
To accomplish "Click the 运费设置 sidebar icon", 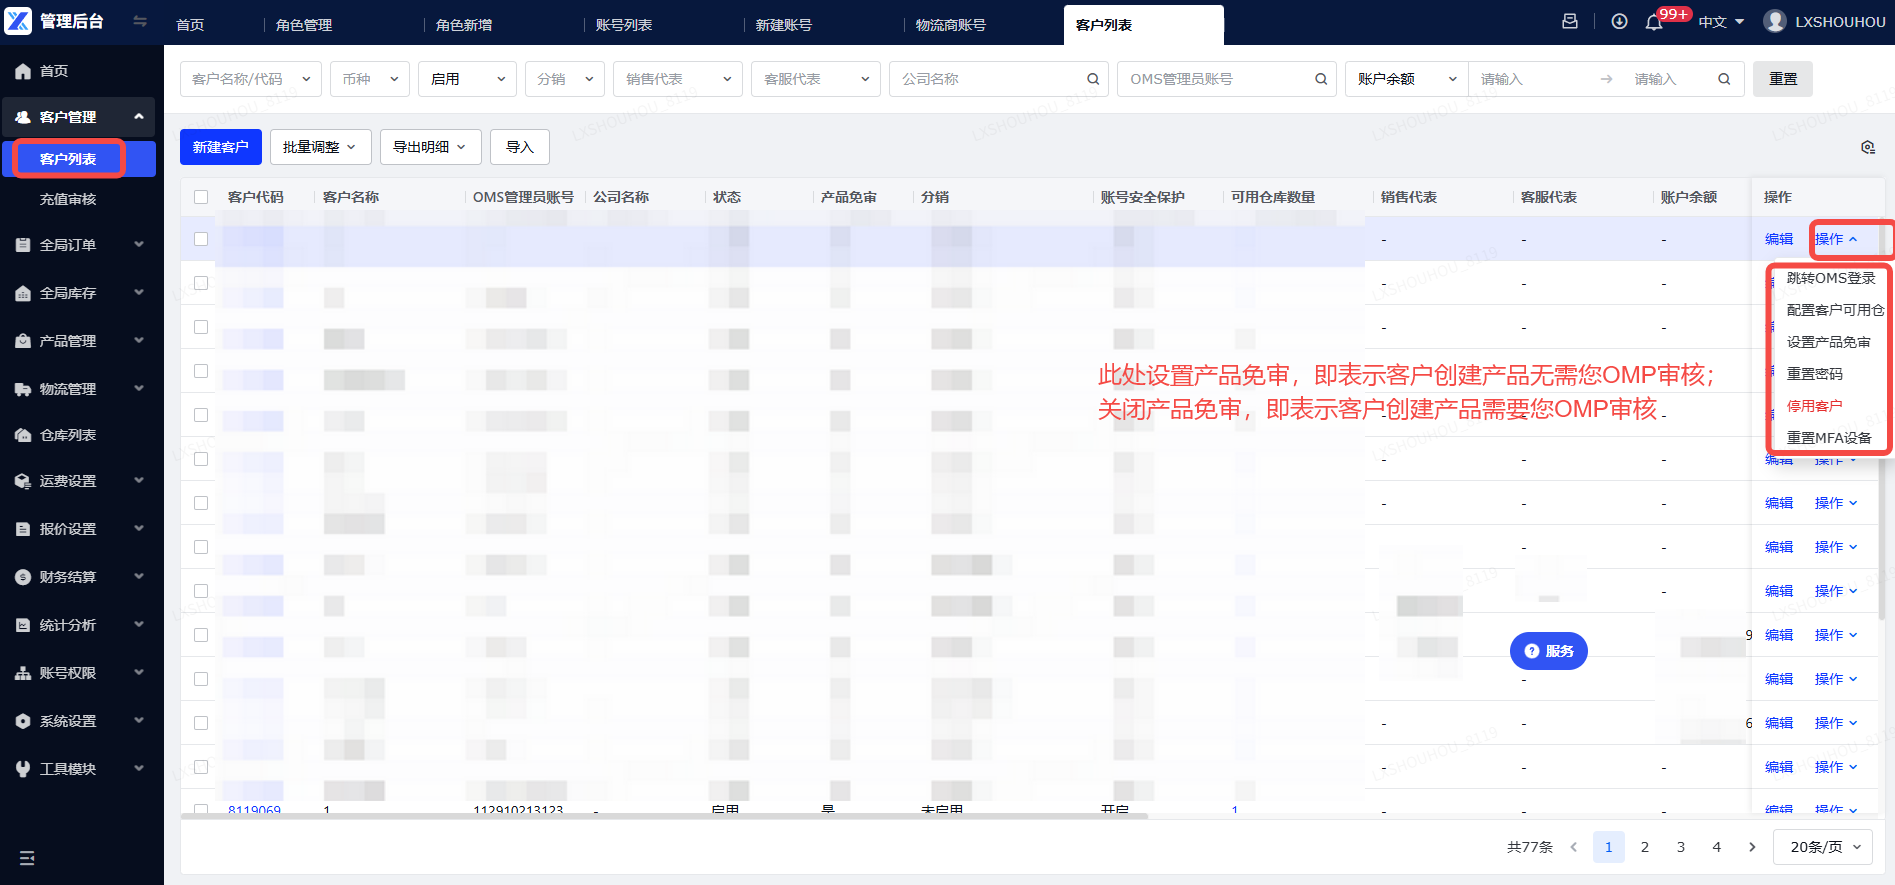I will pos(23,481).
